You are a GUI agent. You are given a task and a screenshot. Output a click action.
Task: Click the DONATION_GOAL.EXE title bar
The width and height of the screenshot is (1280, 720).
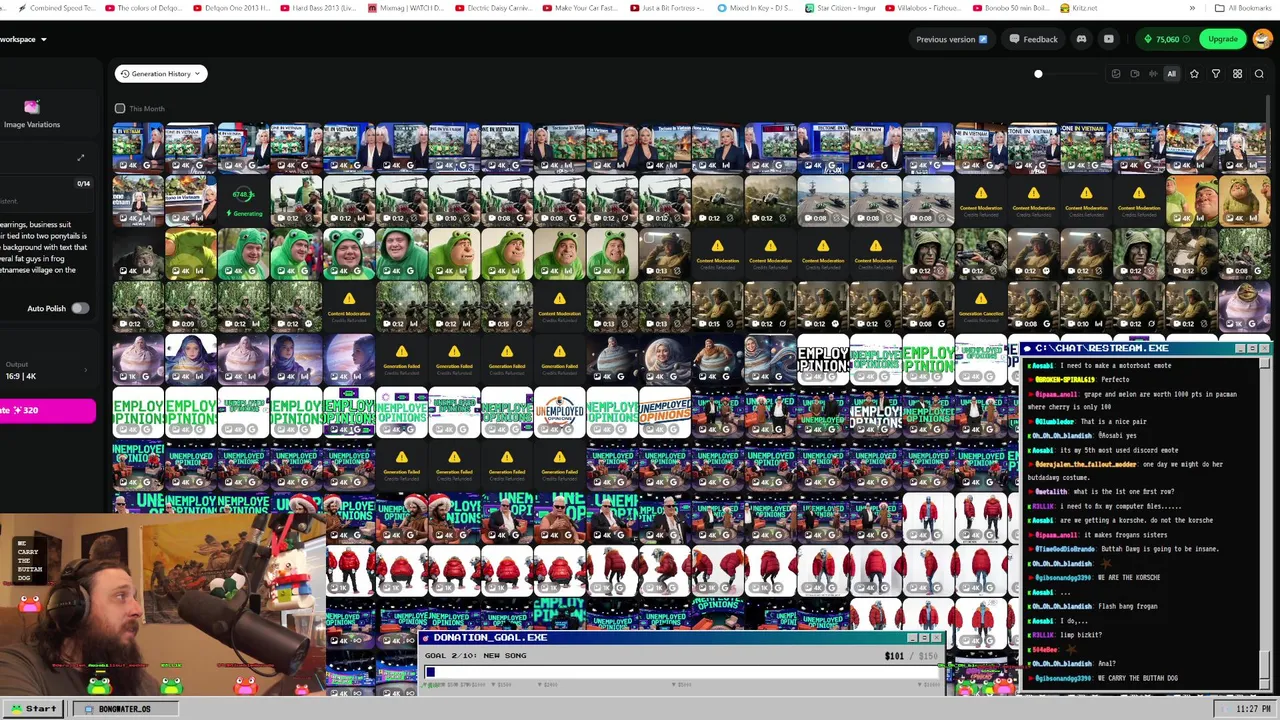tap(681, 637)
